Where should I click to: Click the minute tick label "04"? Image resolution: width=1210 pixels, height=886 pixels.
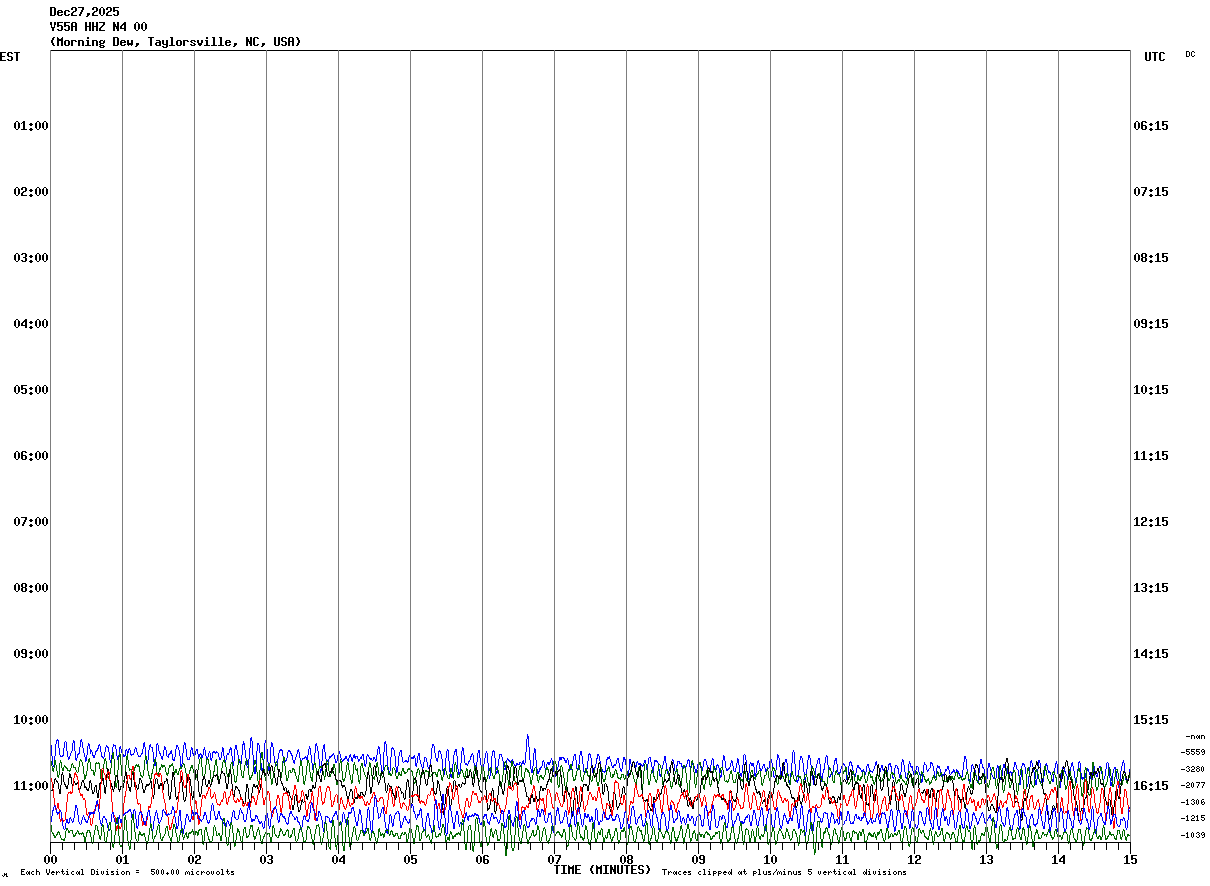coord(339,860)
